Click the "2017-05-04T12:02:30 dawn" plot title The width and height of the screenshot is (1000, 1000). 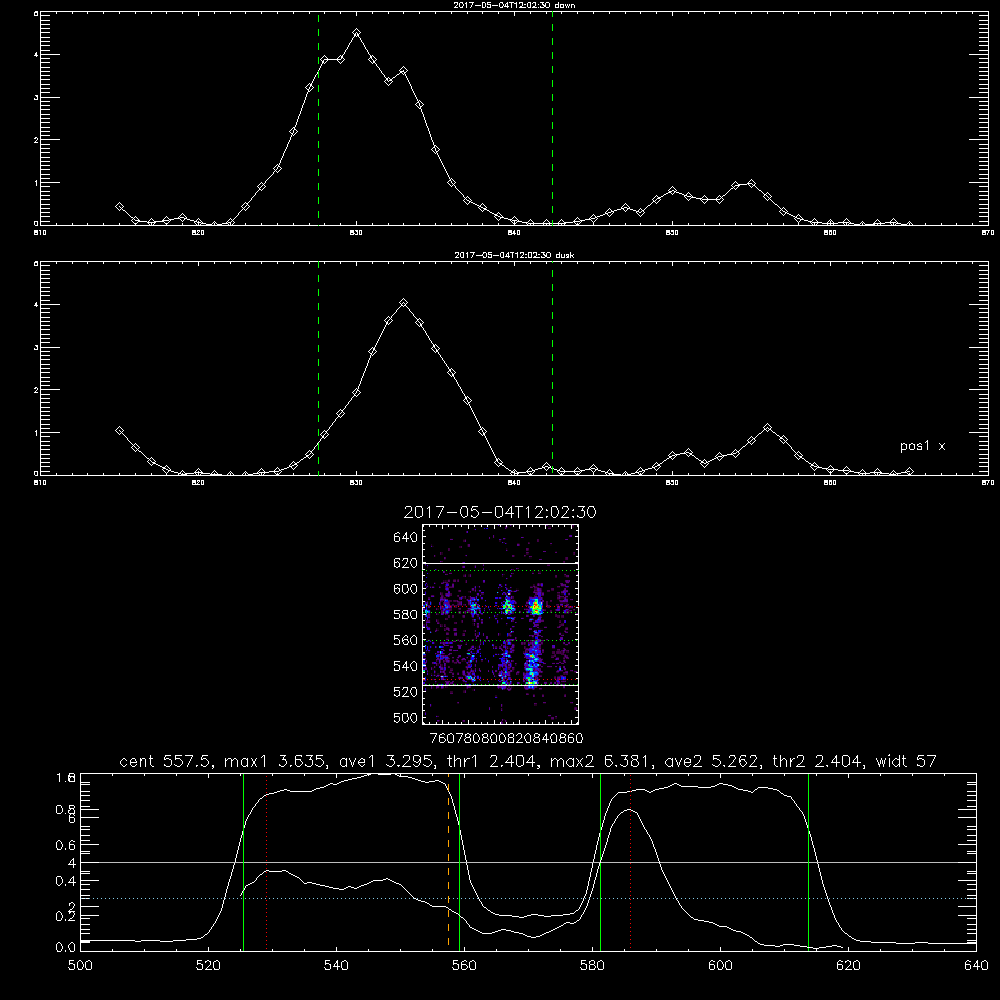pos(514,5)
